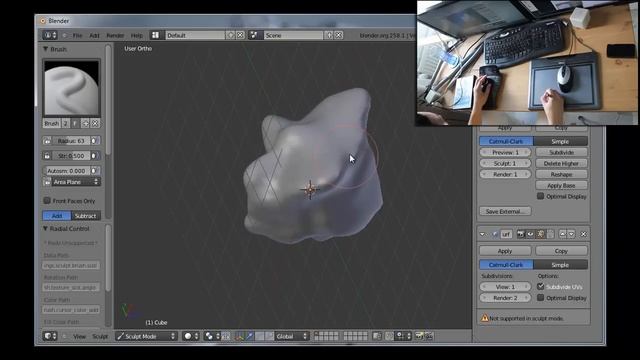Select the Subtract brush direction
This screenshot has width=640, height=360.
pyautogui.click(x=86, y=216)
